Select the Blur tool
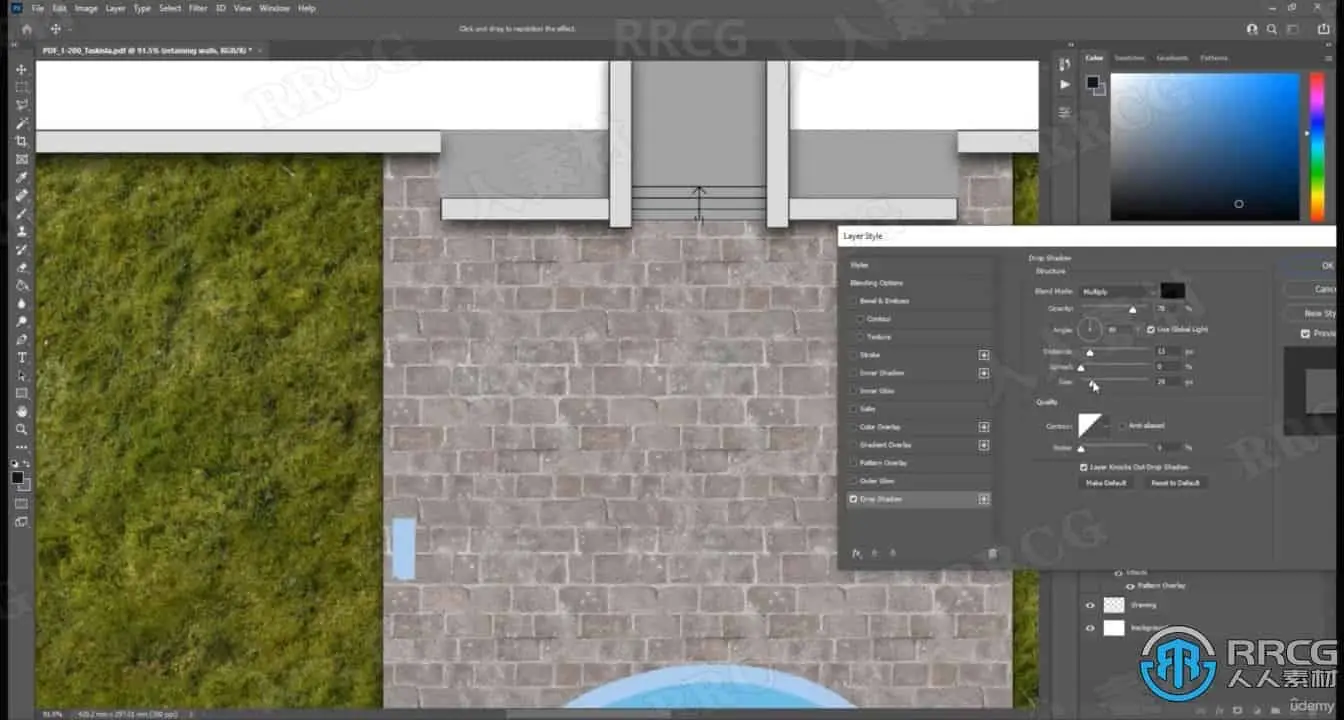 coord(22,303)
